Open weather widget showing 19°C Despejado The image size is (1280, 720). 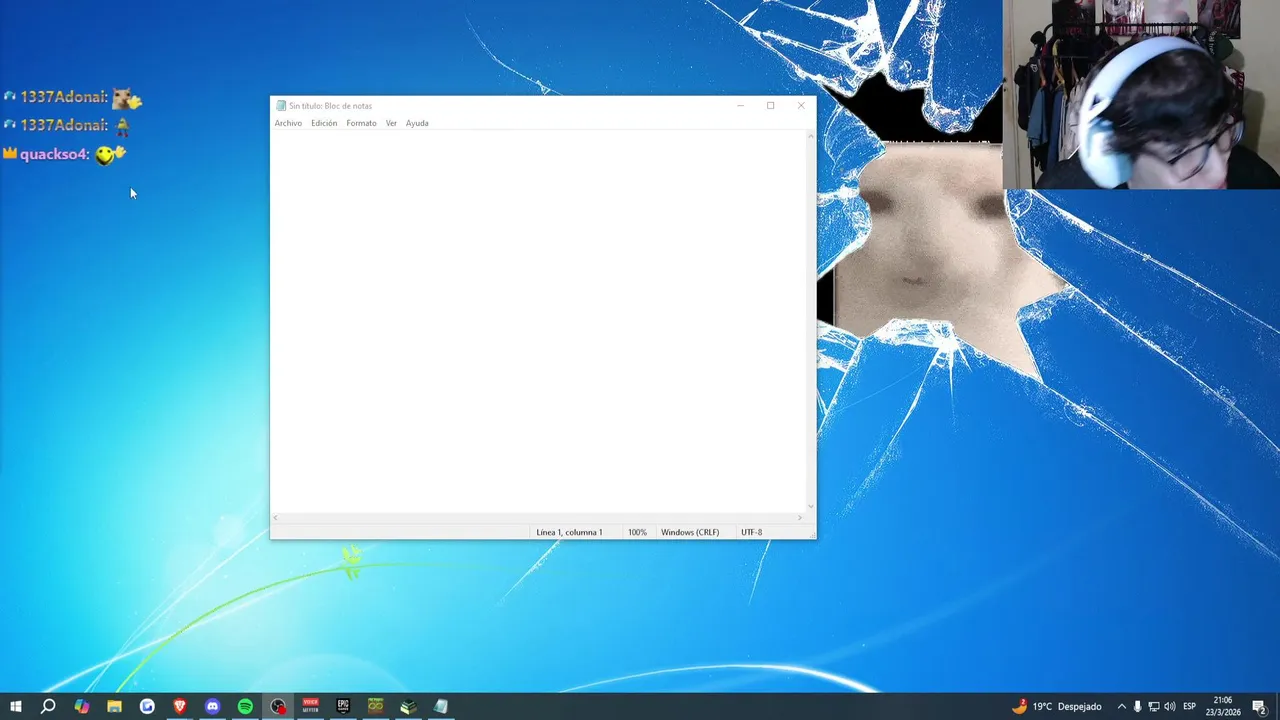pyautogui.click(x=1056, y=706)
